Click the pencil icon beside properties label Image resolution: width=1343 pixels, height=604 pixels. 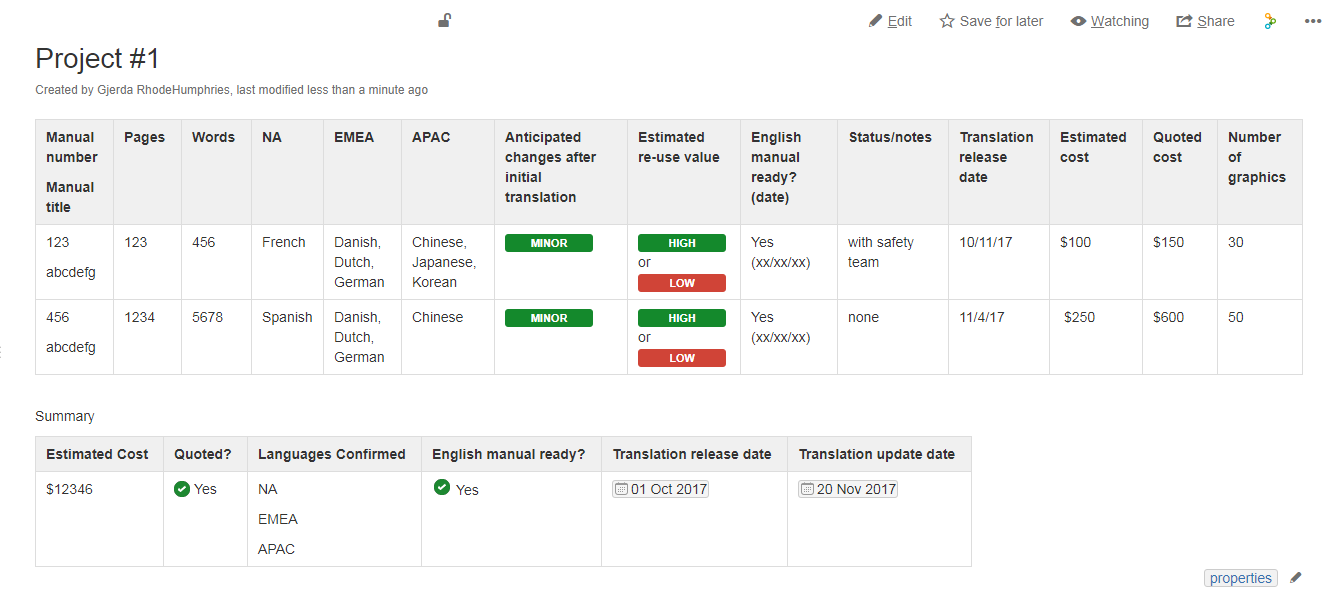[x=1296, y=578]
